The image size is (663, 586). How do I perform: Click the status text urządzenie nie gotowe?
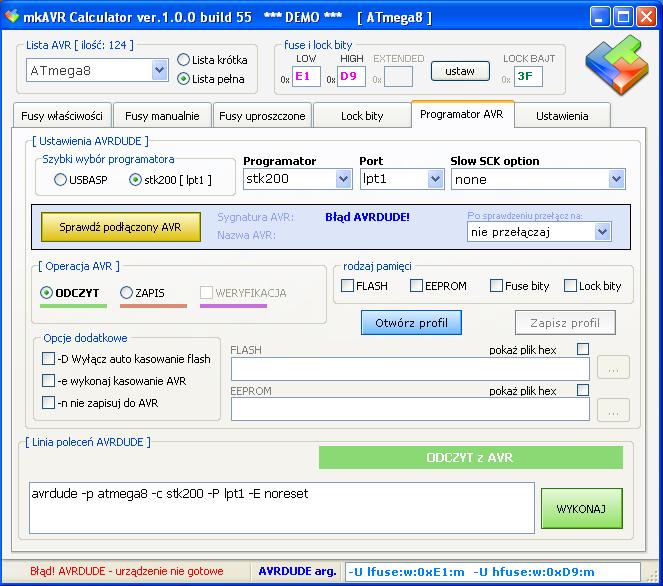click(126, 571)
